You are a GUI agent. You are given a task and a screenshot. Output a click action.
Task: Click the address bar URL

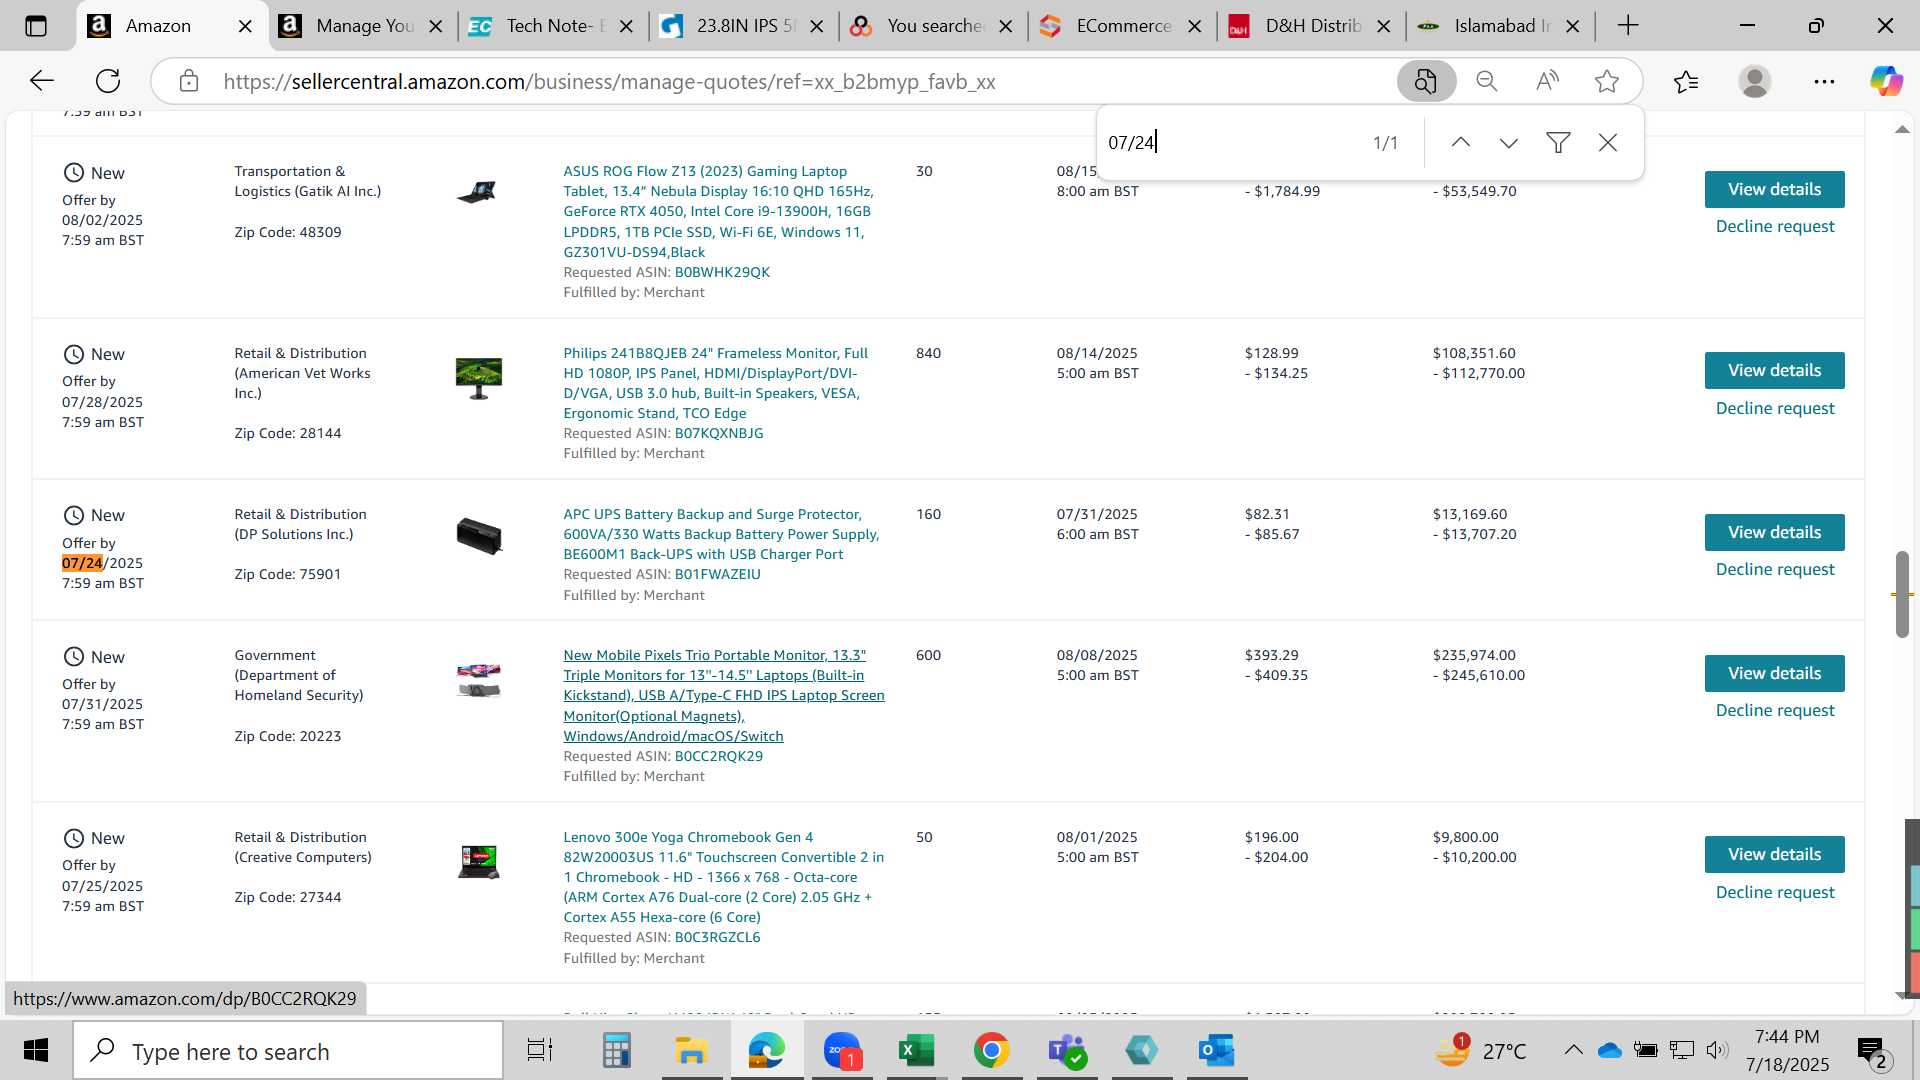[x=609, y=82]
